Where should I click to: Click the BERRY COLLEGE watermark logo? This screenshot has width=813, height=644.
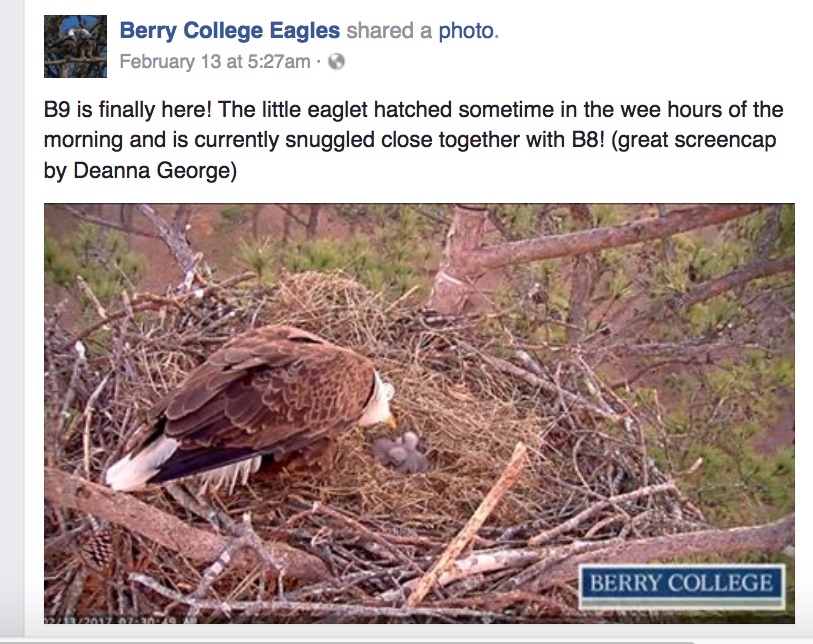(681, 585)
